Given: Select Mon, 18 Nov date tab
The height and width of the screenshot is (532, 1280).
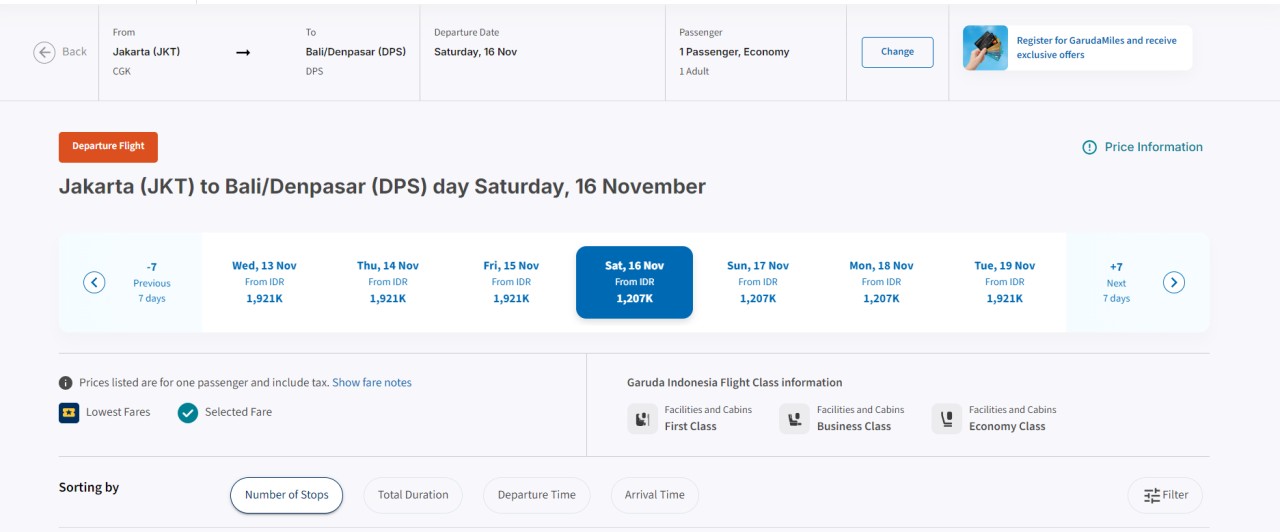Looking at the screenshot, I should point(881,282).
